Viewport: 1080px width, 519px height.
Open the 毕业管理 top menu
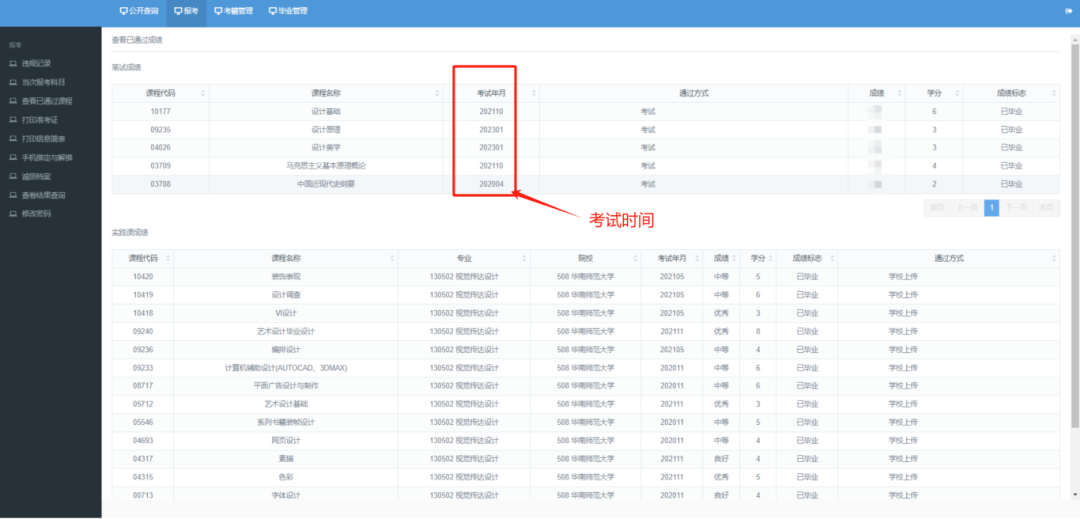(x=287, y=11)
